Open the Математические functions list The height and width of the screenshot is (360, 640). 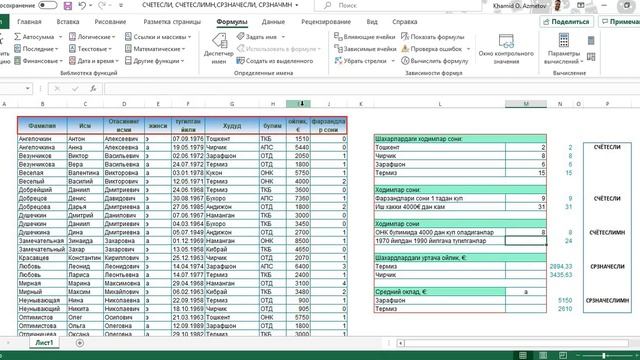point(155,49)
